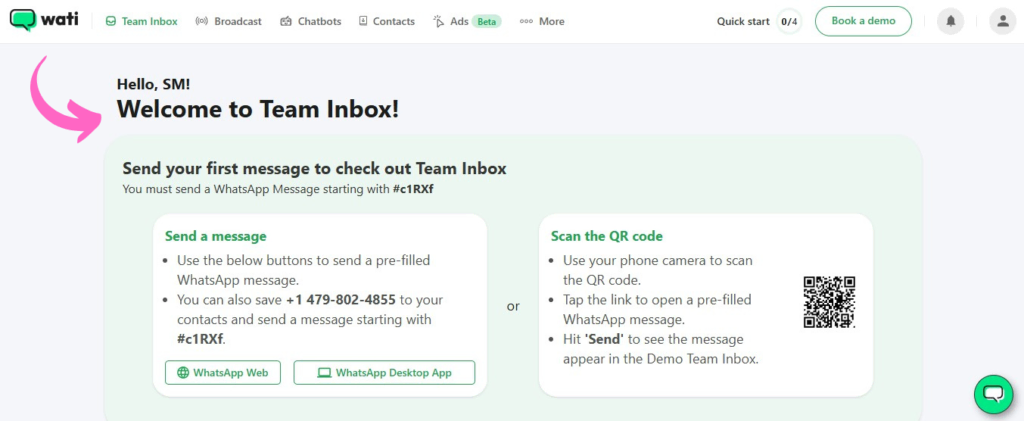Open the Team Inbox tab
The image size is (1024, 421).
click(x=141, y=21)
